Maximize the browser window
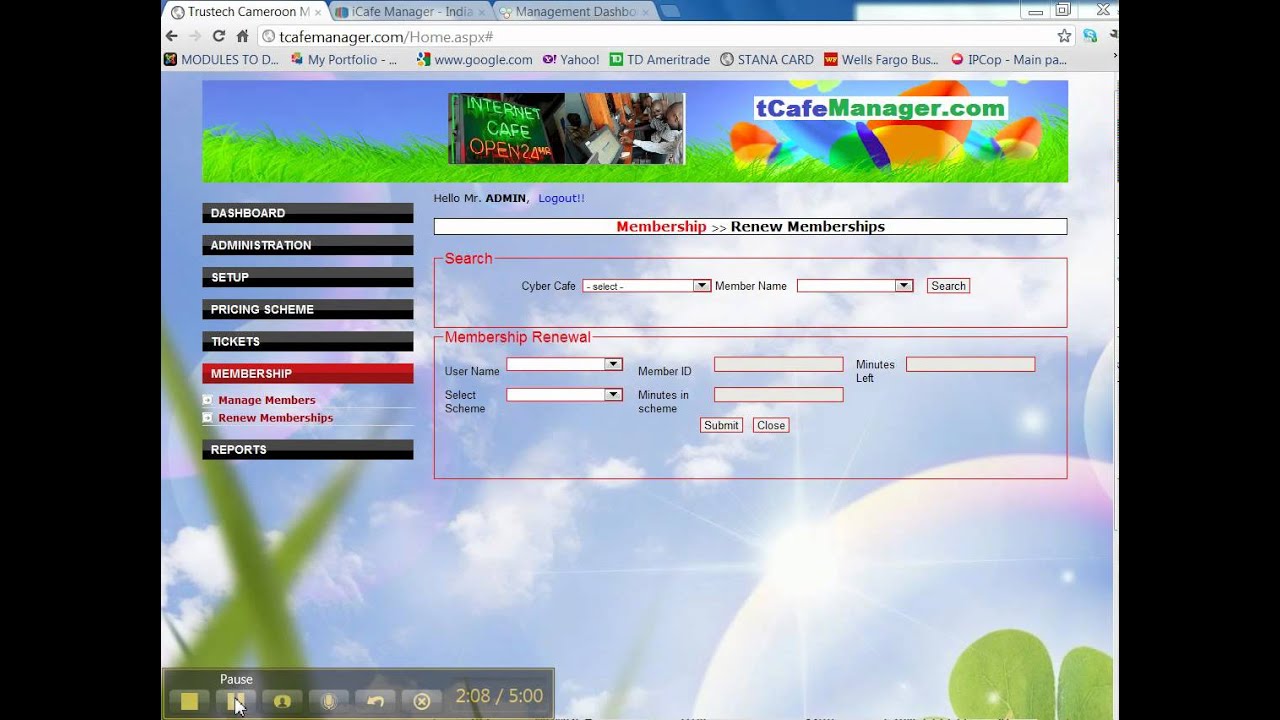1280x720 pixels. pos(1063,11)
